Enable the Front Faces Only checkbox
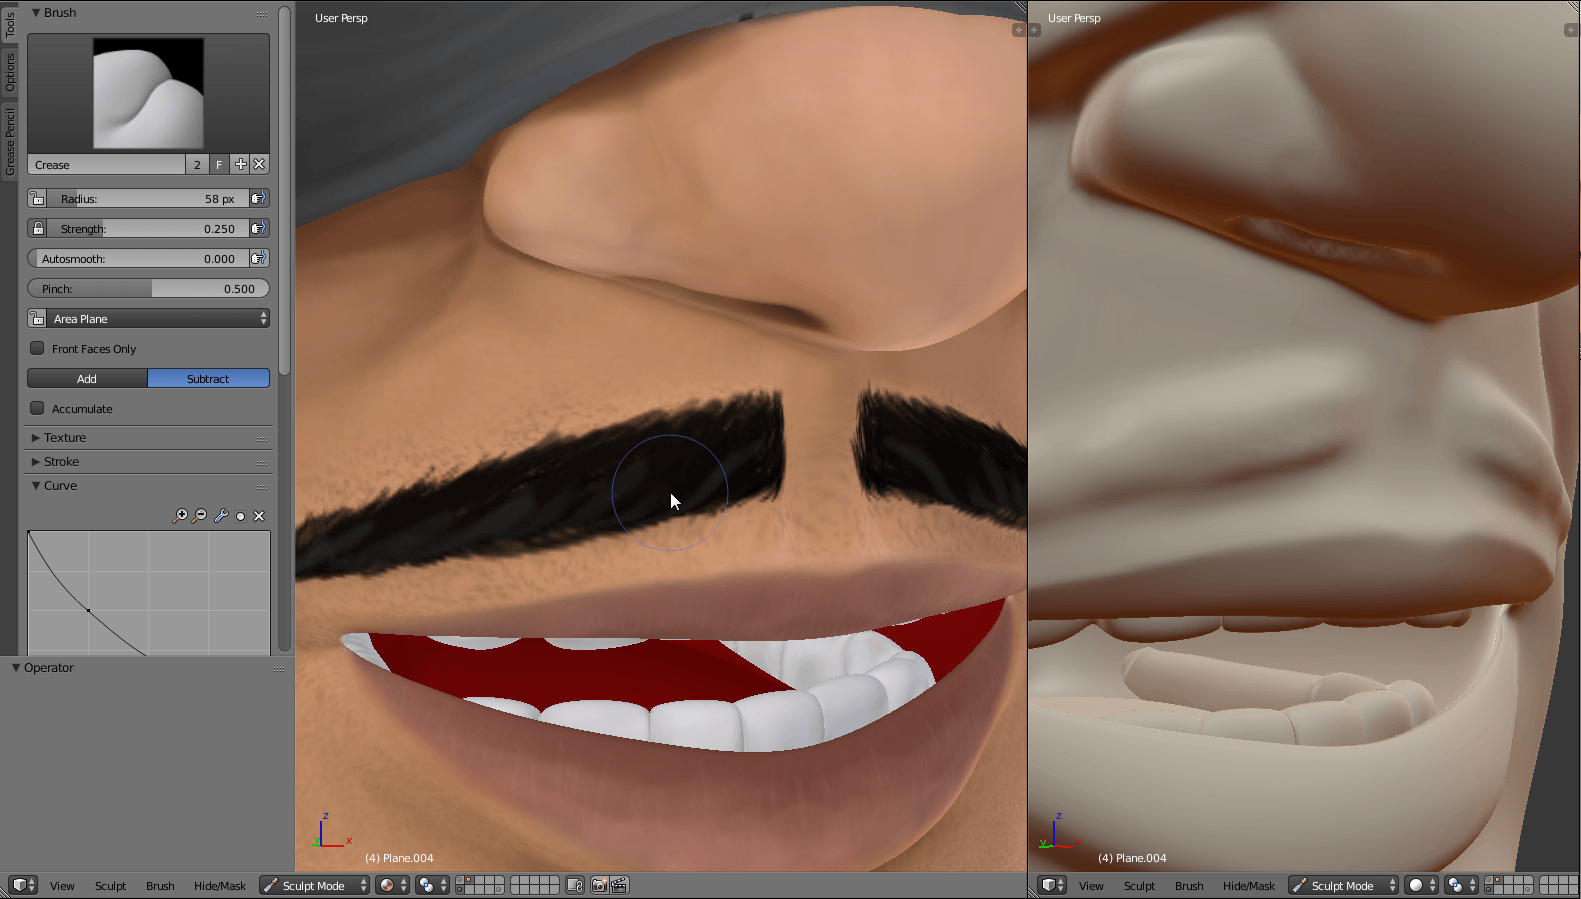 (37, 349)
